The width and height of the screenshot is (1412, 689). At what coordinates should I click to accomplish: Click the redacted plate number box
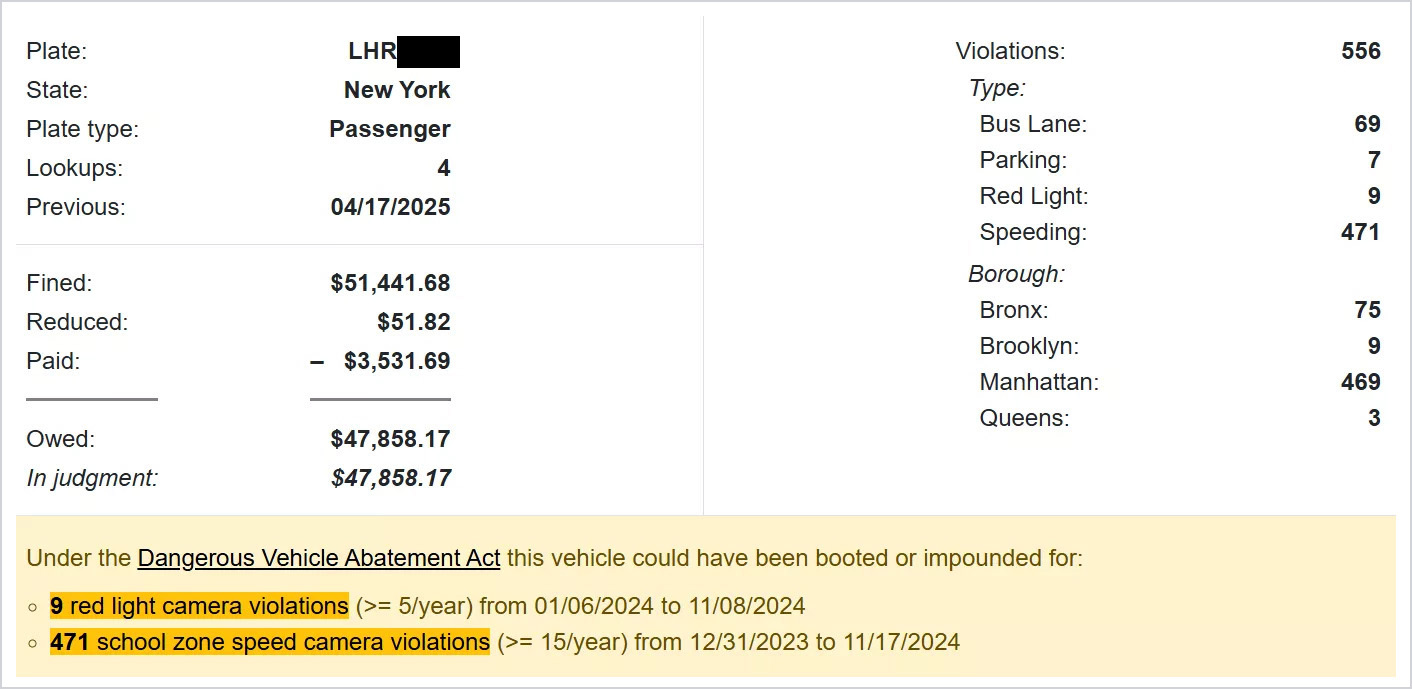point(428,51)
